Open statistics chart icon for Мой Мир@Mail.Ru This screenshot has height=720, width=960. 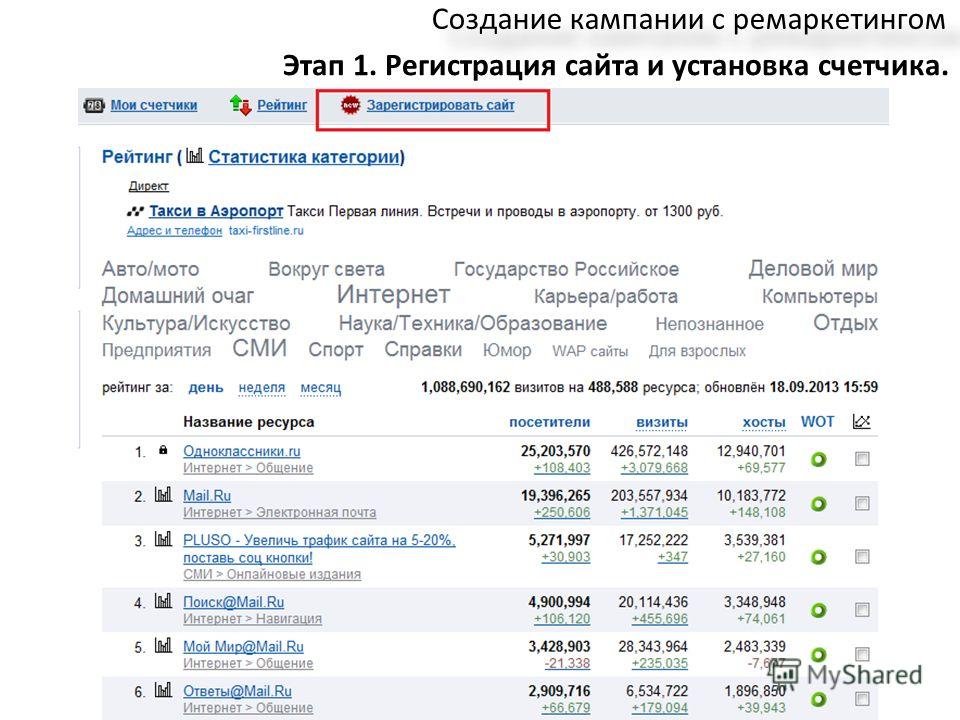(163, 646)
